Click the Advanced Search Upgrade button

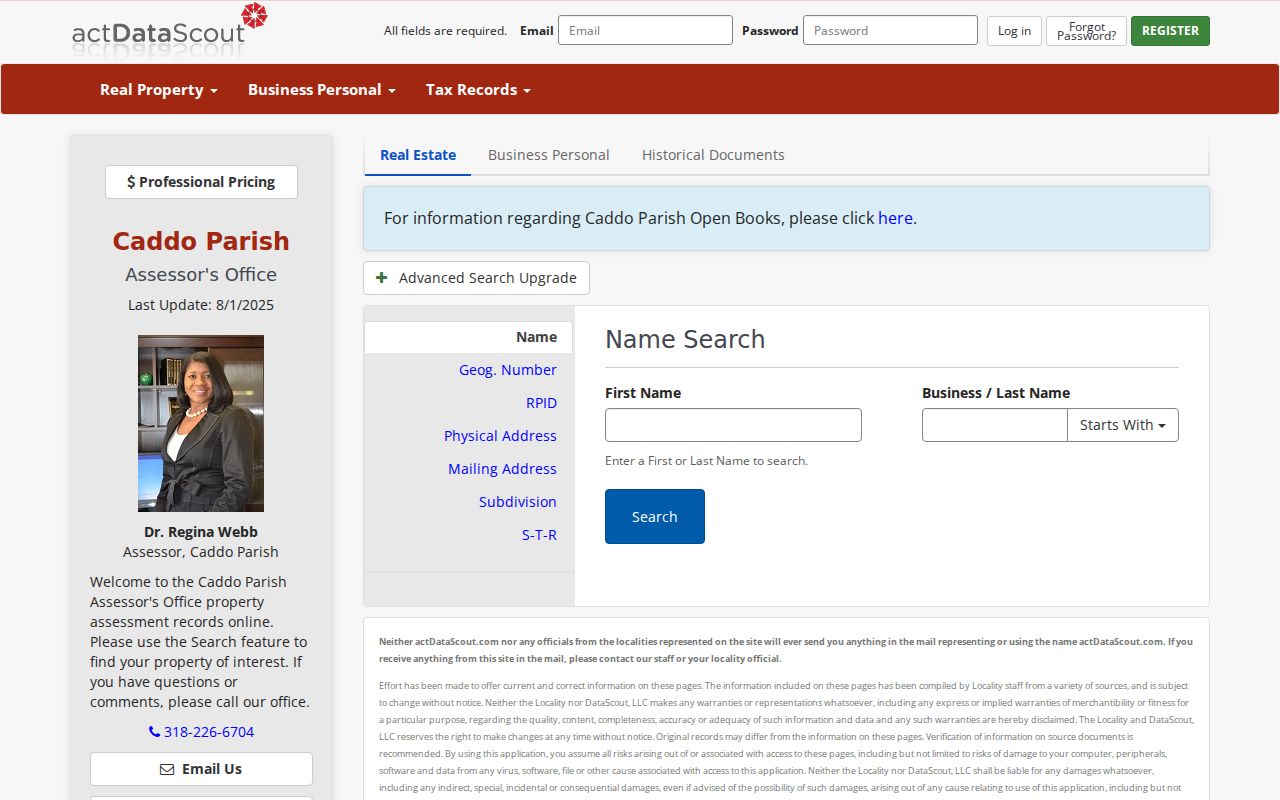click(x=476, y=278)
